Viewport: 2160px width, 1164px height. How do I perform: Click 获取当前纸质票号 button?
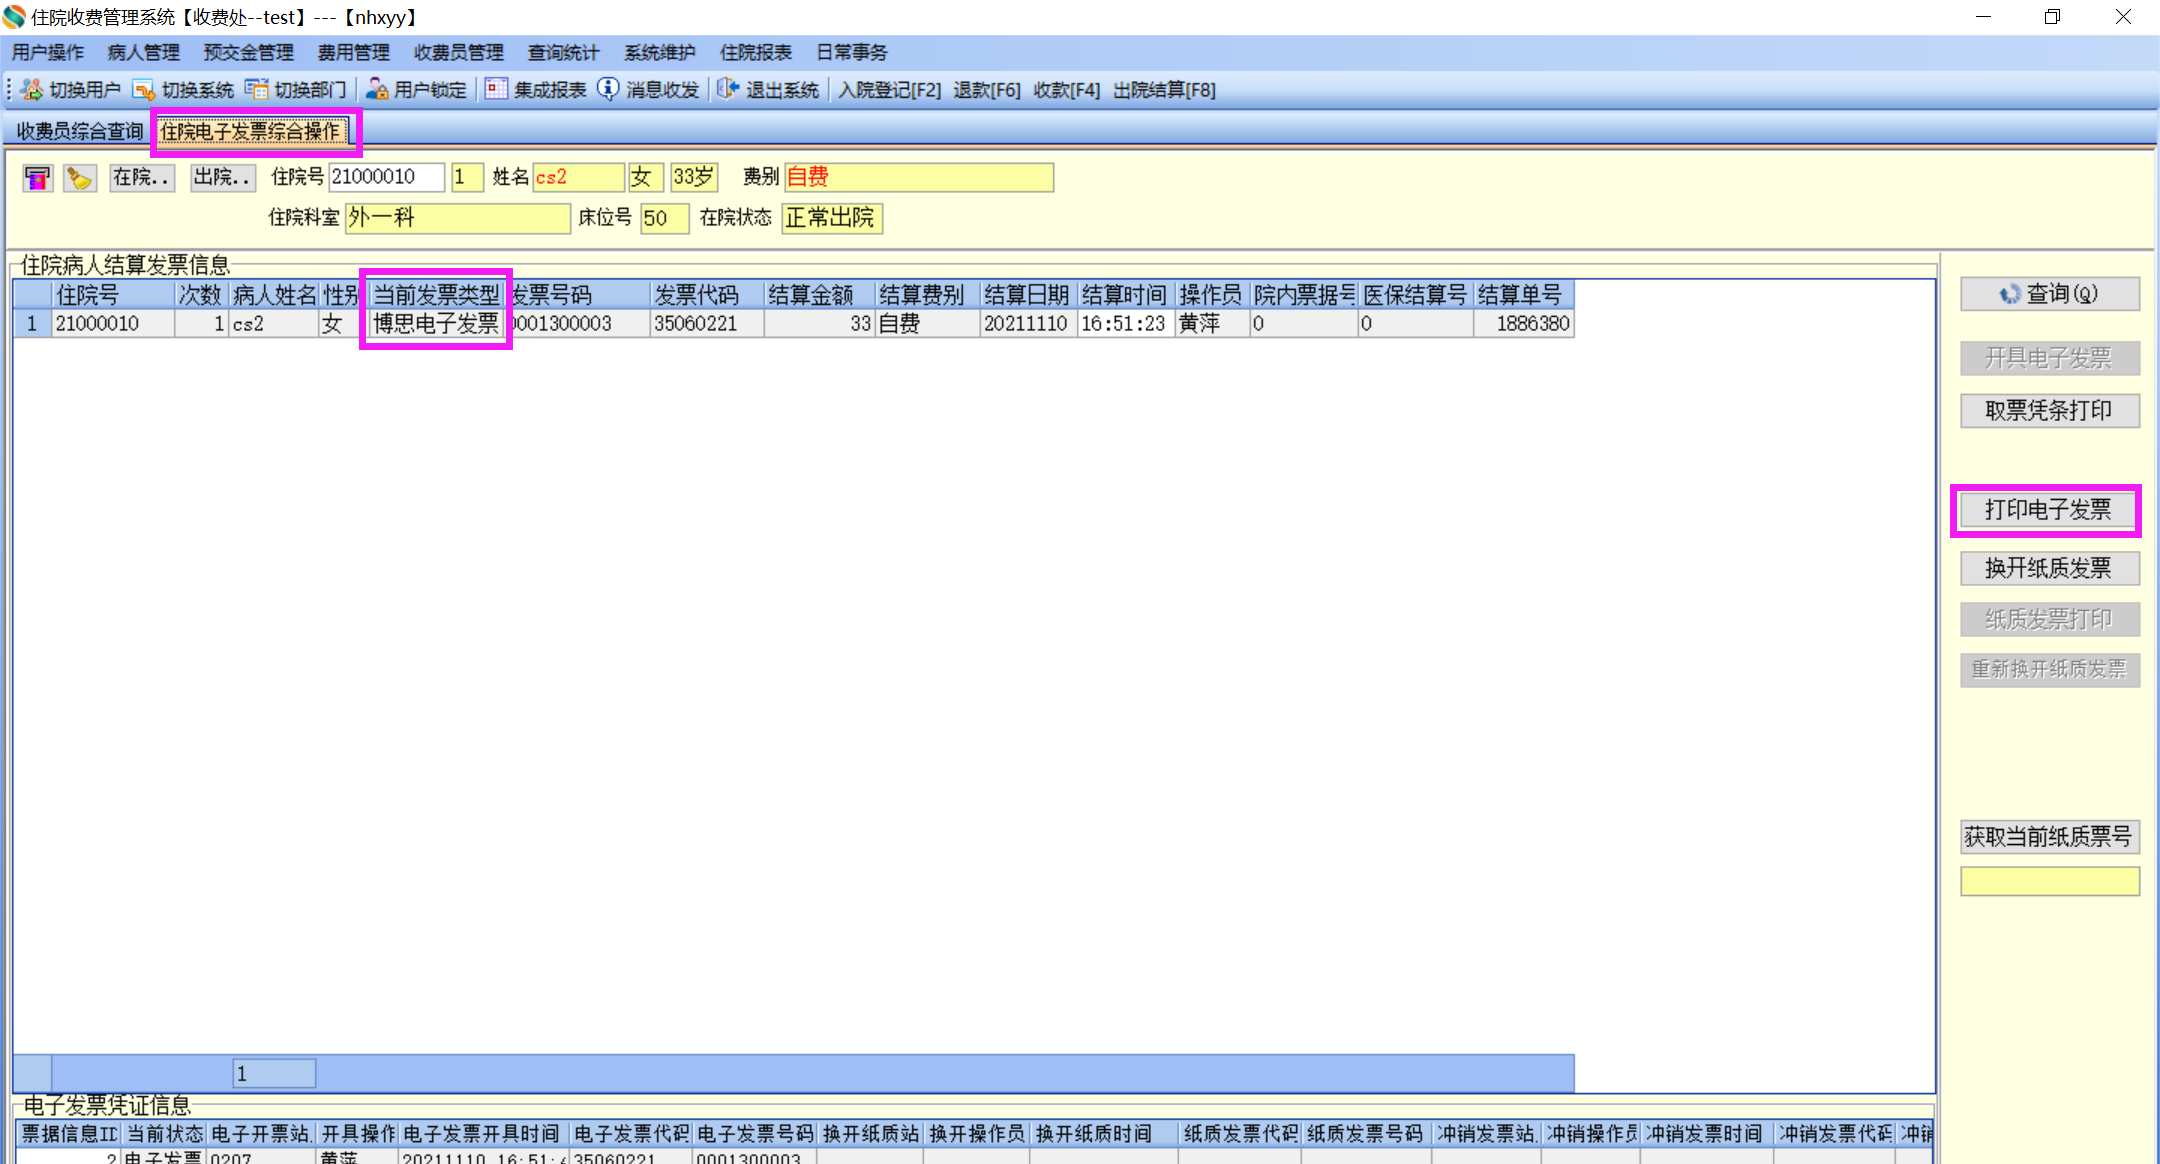click(2049, 836)
